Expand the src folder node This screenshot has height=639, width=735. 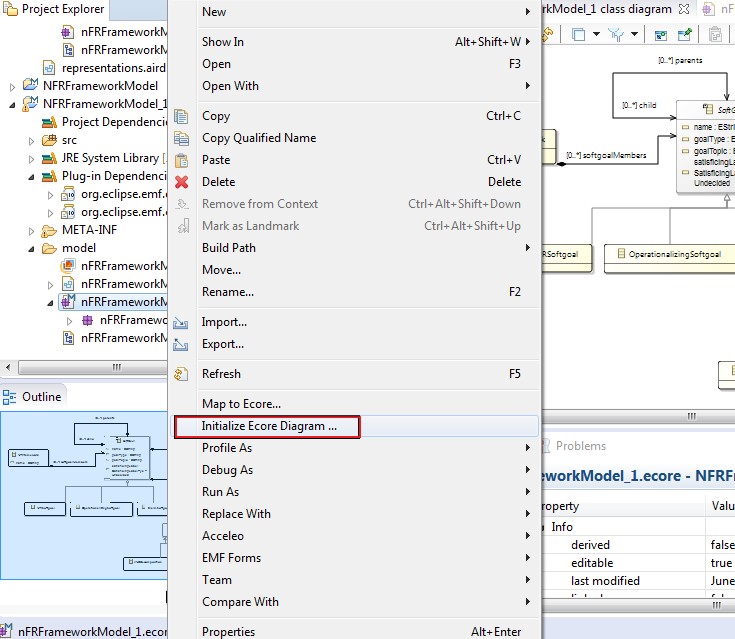tap(31, 141)
